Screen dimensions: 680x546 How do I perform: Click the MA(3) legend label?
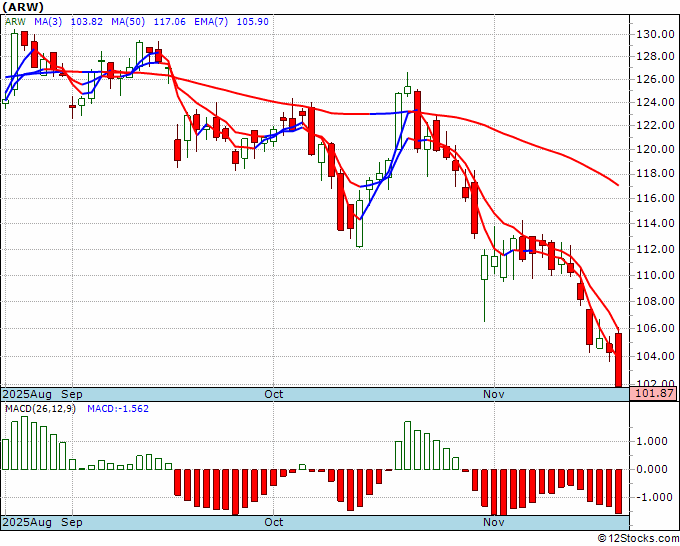(x=48, y=22)
